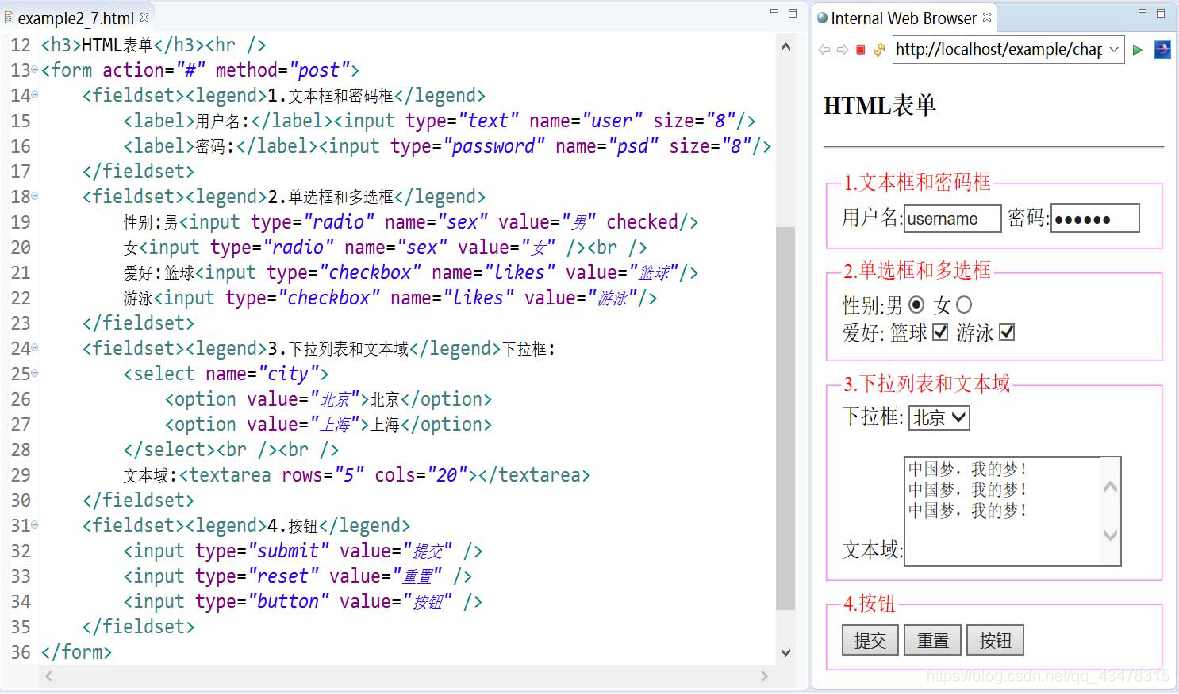Click the 按钮 button

coord(995,641)
